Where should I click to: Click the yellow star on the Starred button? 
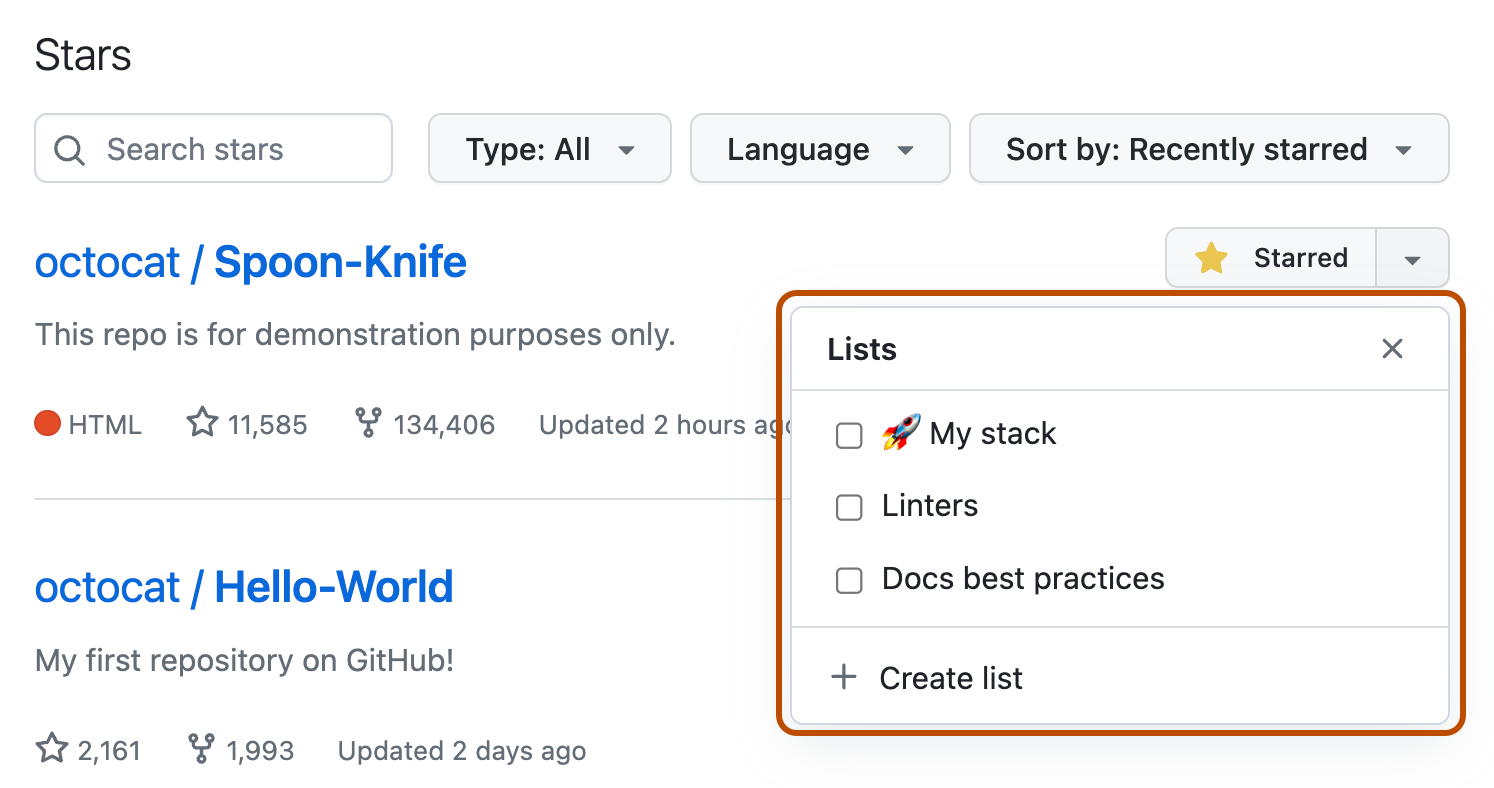[x=1210, y=257]
